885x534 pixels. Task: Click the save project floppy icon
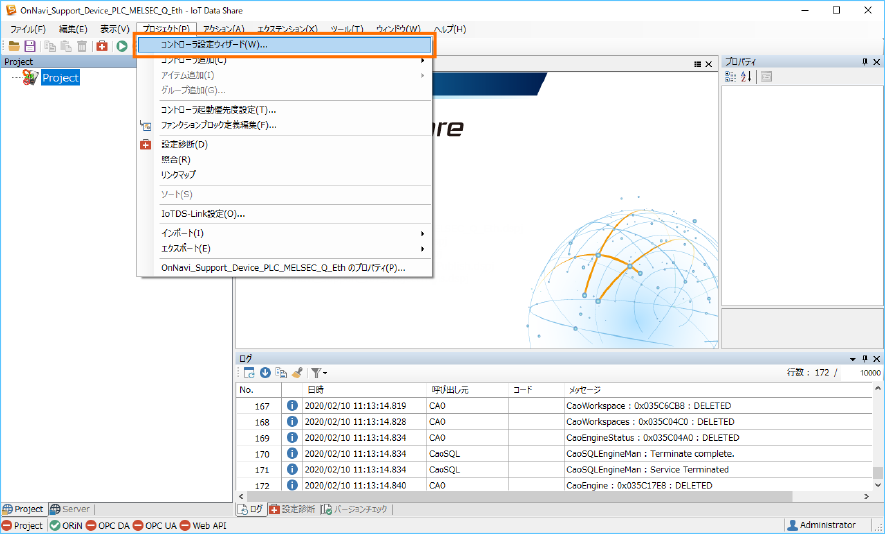point(30,46)
